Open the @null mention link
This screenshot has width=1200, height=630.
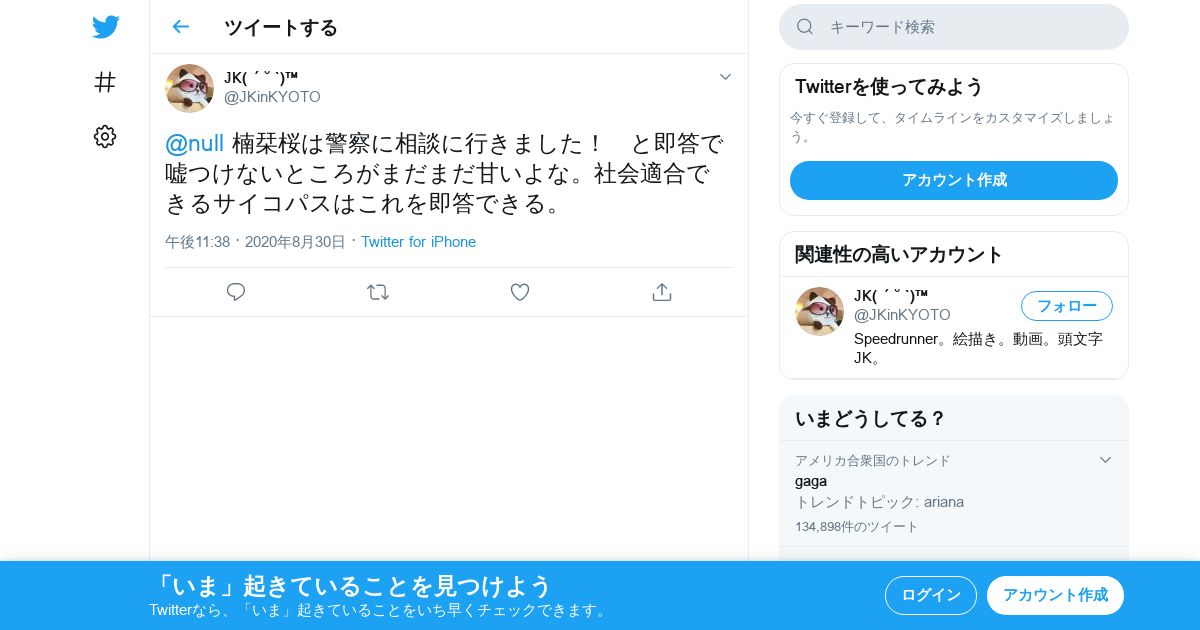[x=194, y=144]
